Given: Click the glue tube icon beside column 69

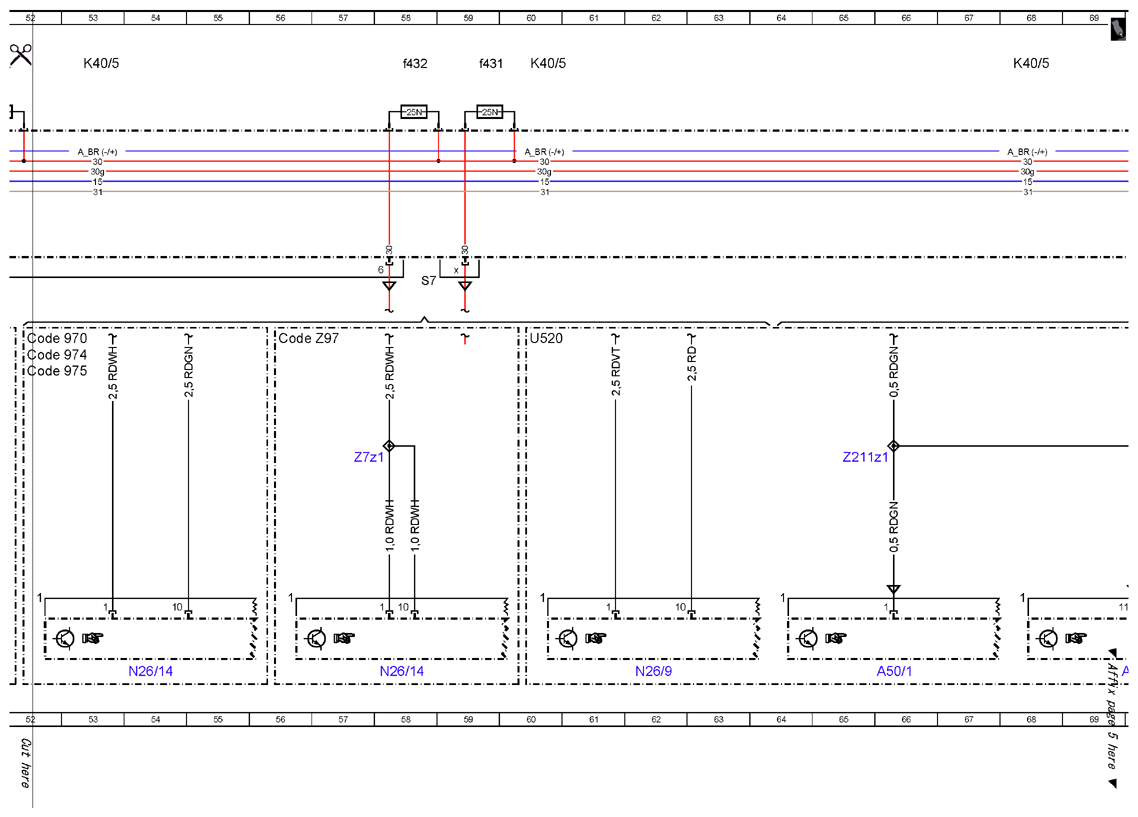Looking at the screenshot, I should pos(1118,30).
